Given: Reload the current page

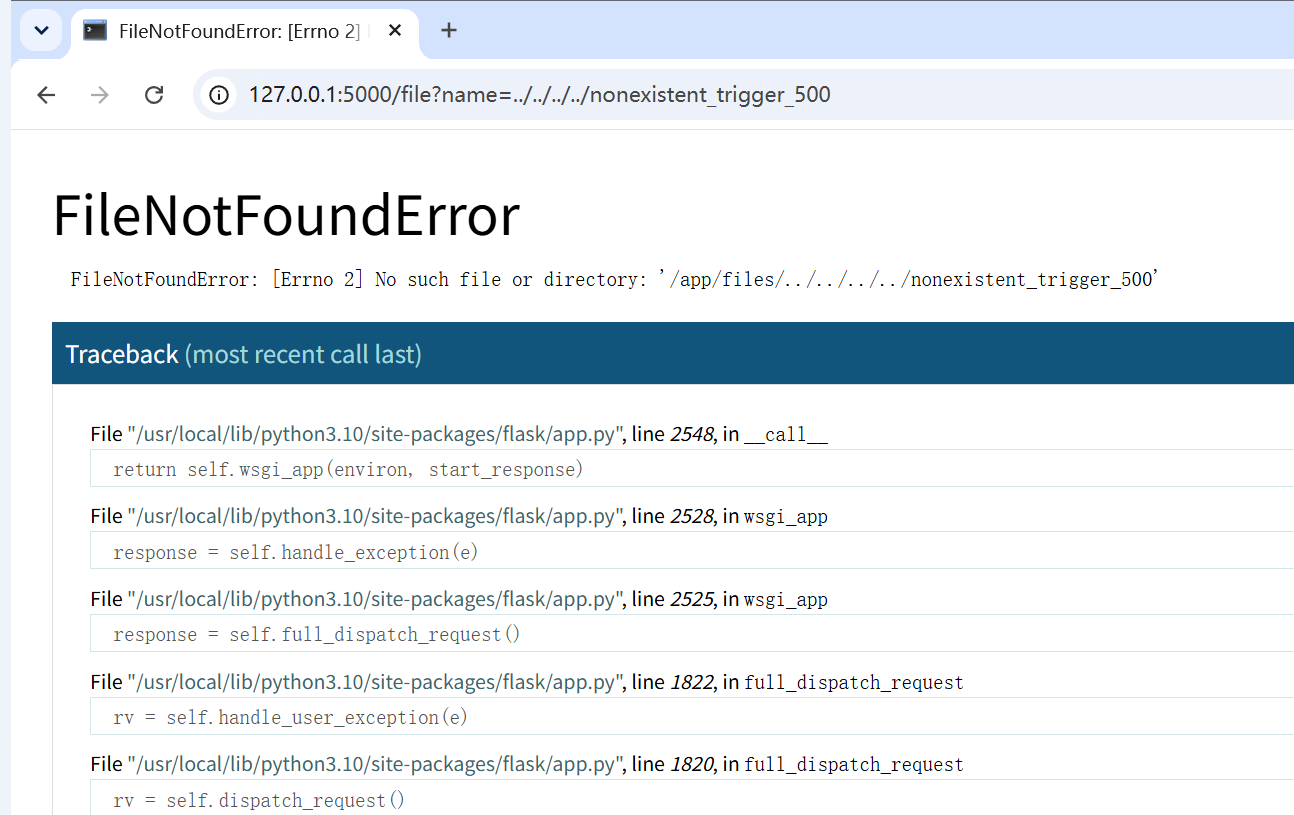Looking at the screenshot, I should 154,95.
